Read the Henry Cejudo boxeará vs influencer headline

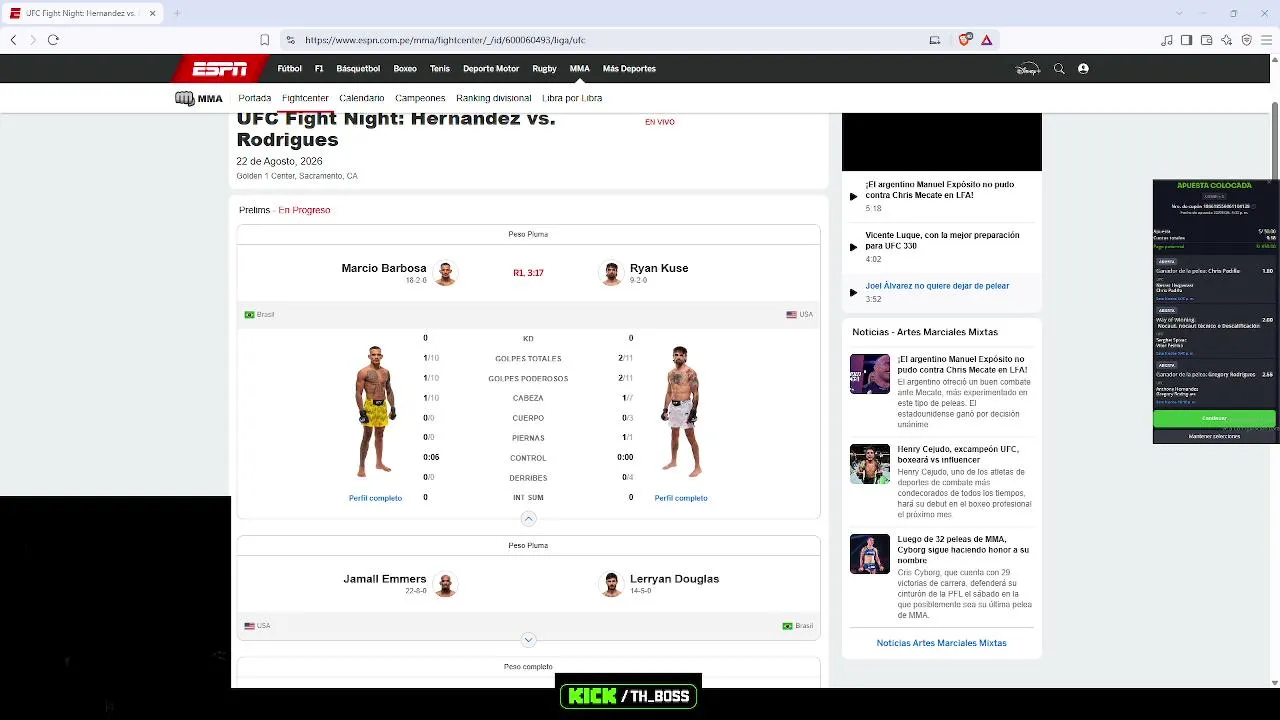(958, 454)
